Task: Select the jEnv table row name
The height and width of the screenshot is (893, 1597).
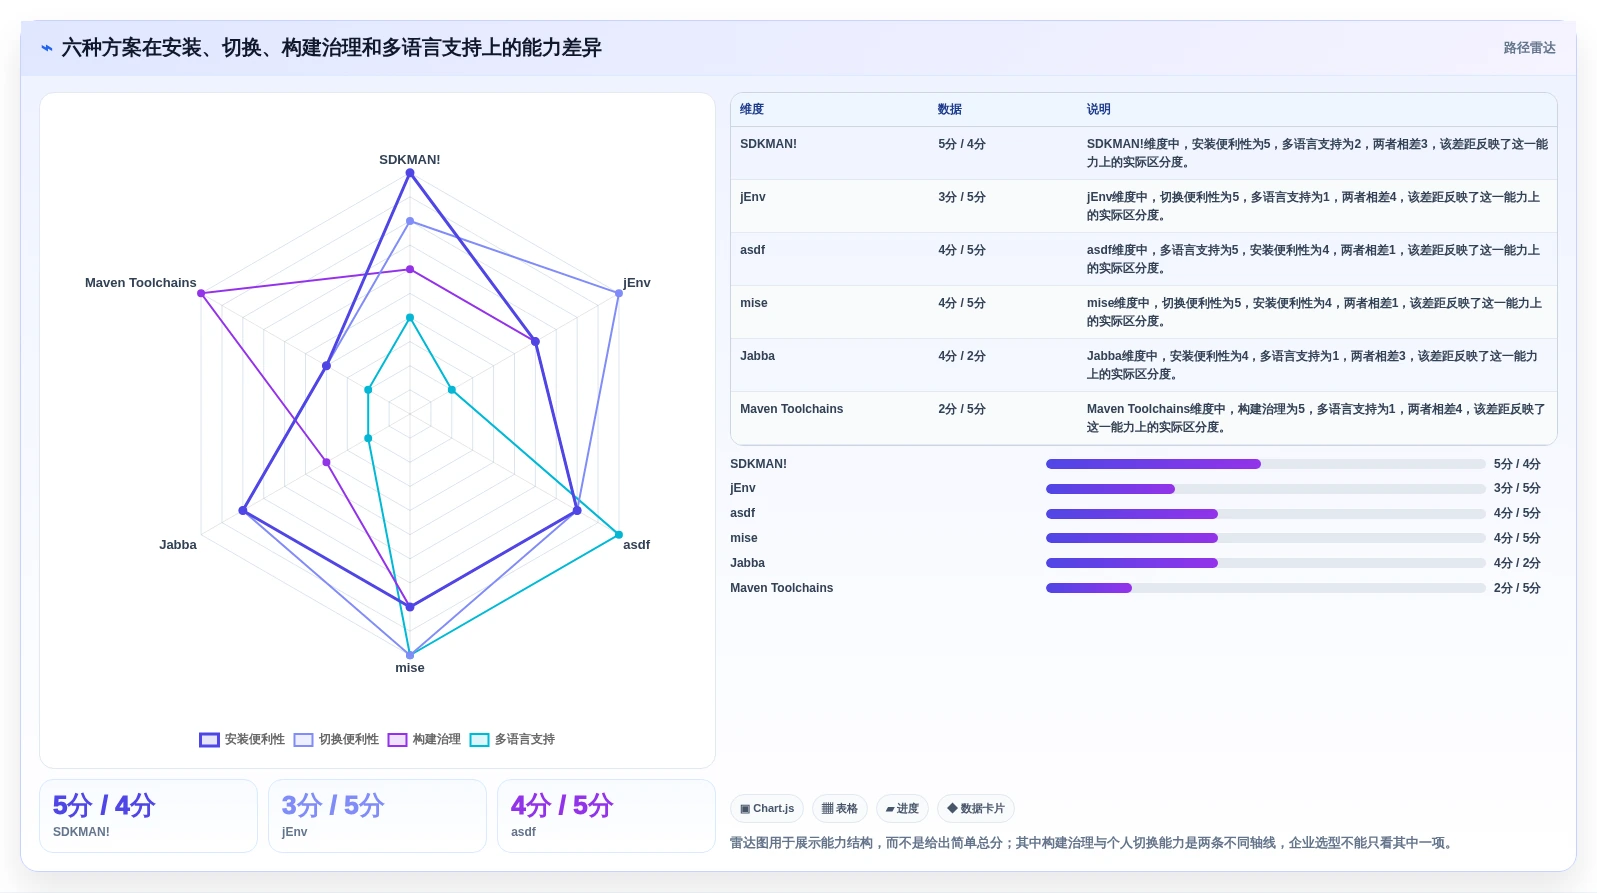Action: [x=753, y=197]
